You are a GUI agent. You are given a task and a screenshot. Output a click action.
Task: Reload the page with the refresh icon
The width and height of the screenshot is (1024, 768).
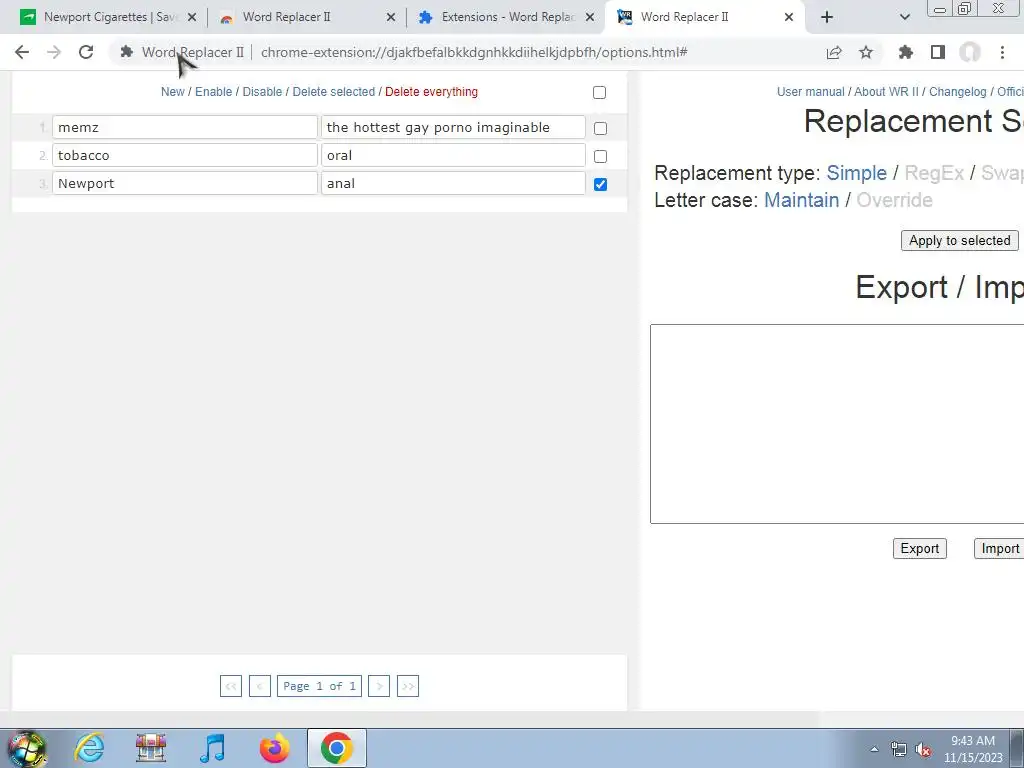pyautogui.click(x=86, y=52)
